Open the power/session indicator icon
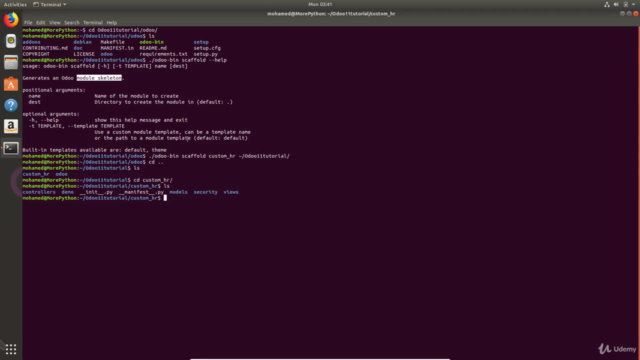Image resolution: width=640 pixels, height=360 pixels. (626, 4)
